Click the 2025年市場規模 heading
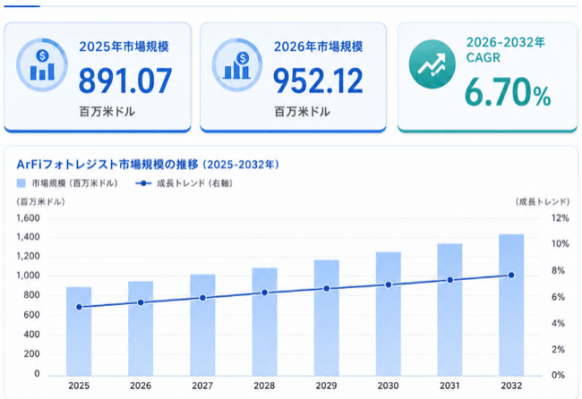Screen dimensions: 582x399 click(124, 47)
